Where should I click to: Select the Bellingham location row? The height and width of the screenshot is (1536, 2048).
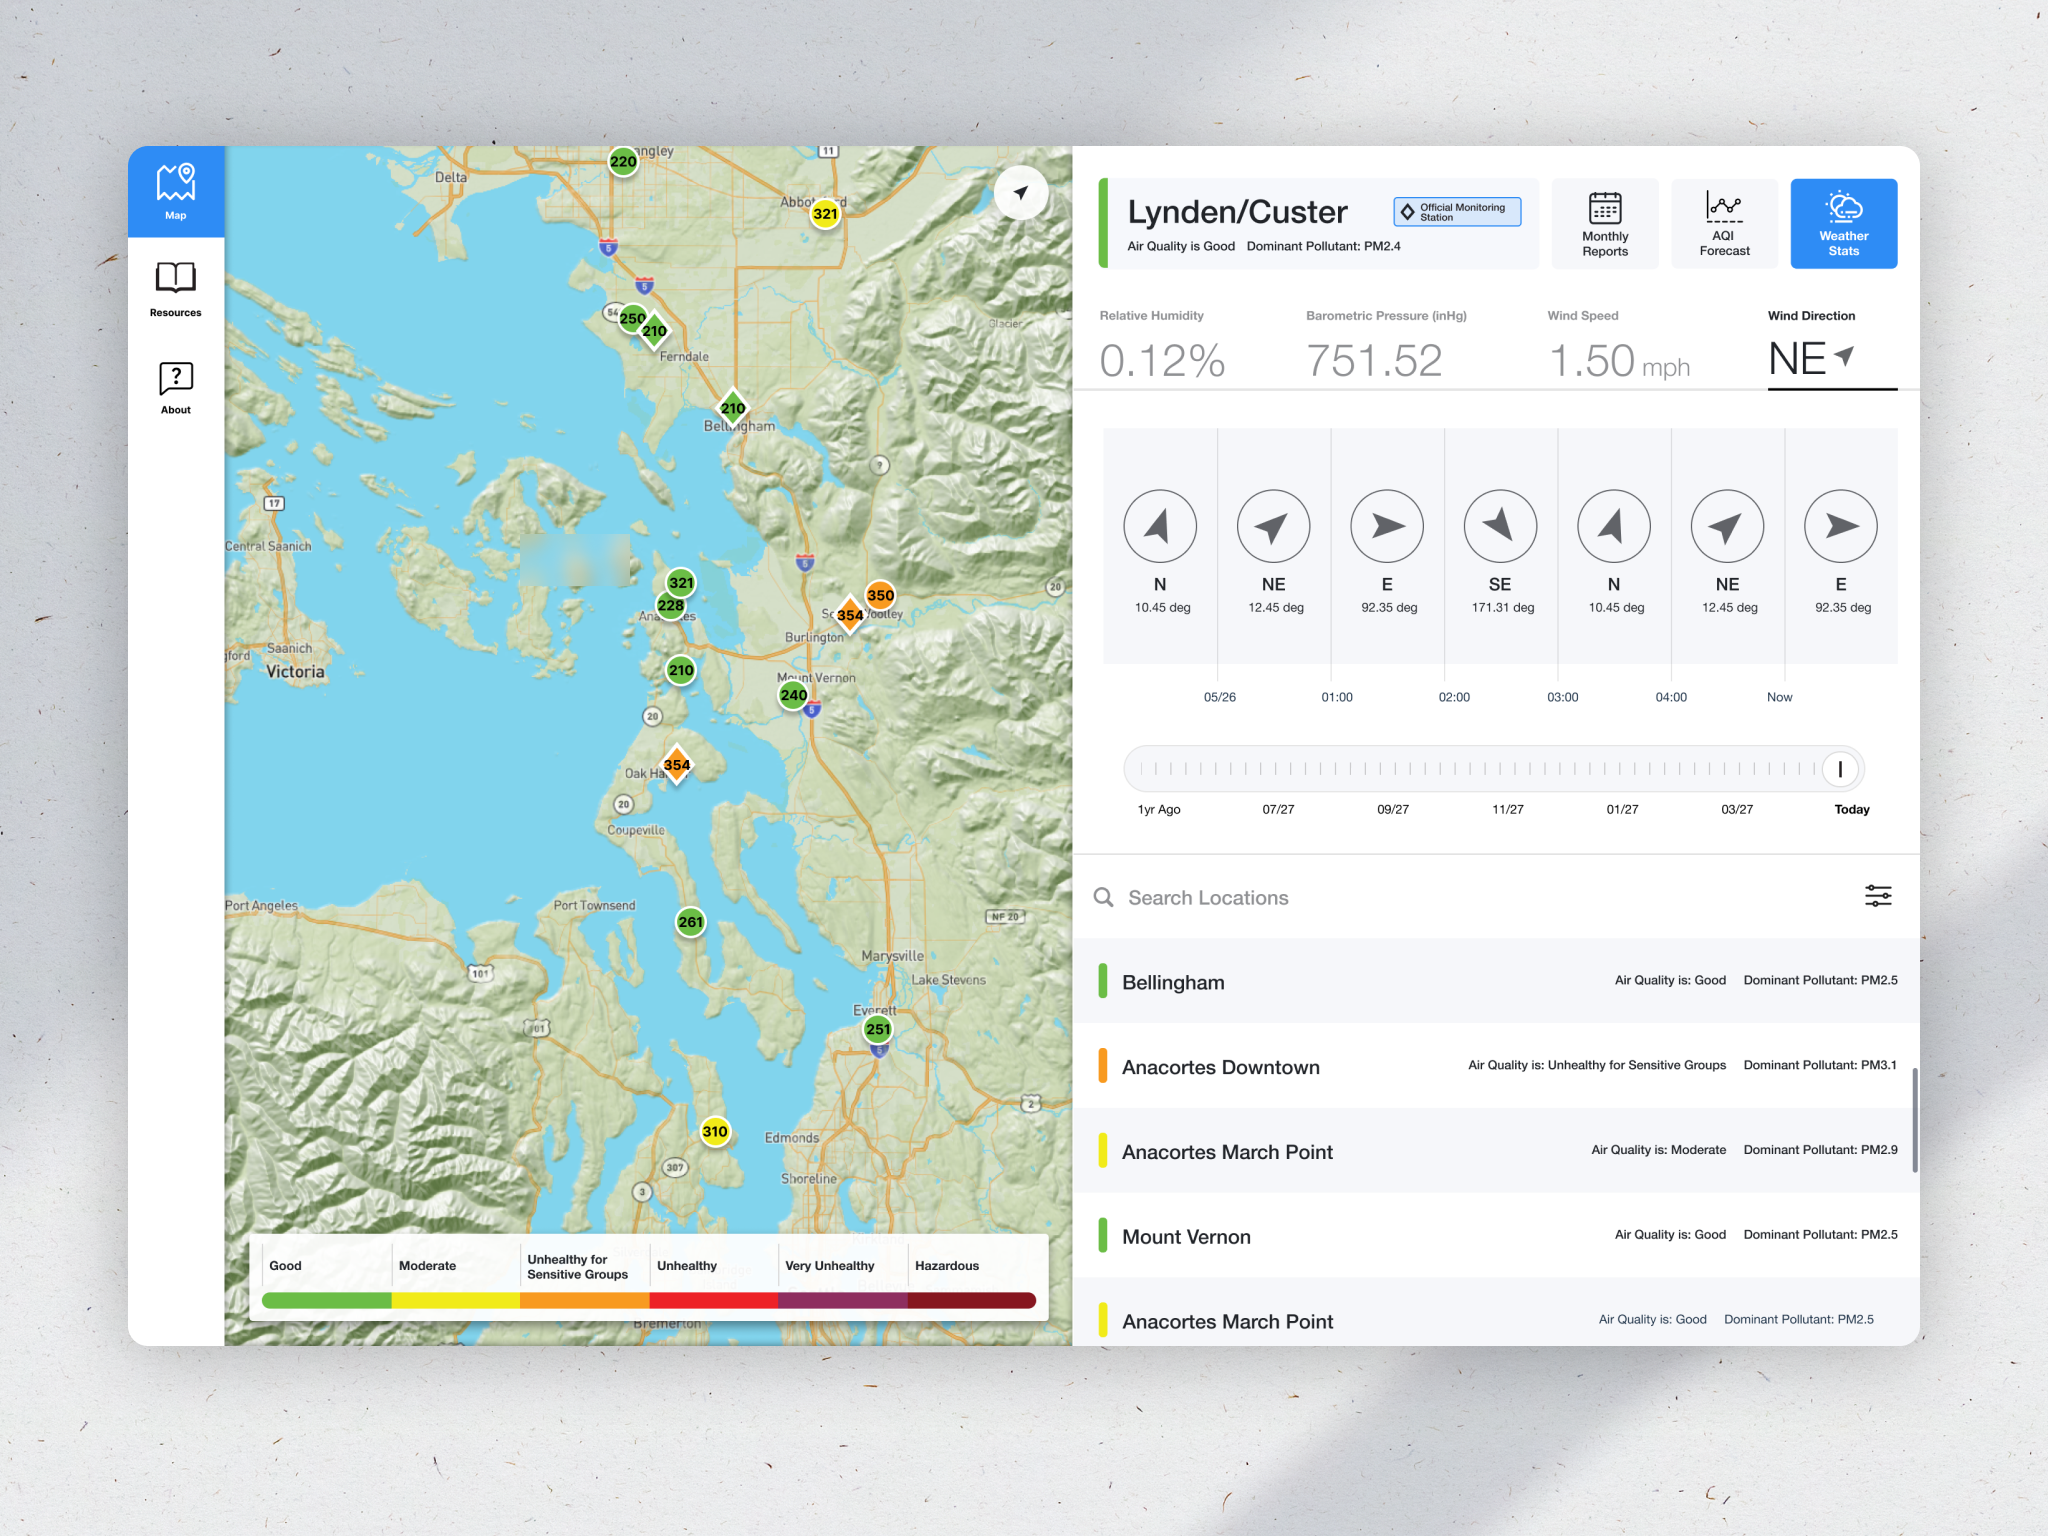point(1496,981)
